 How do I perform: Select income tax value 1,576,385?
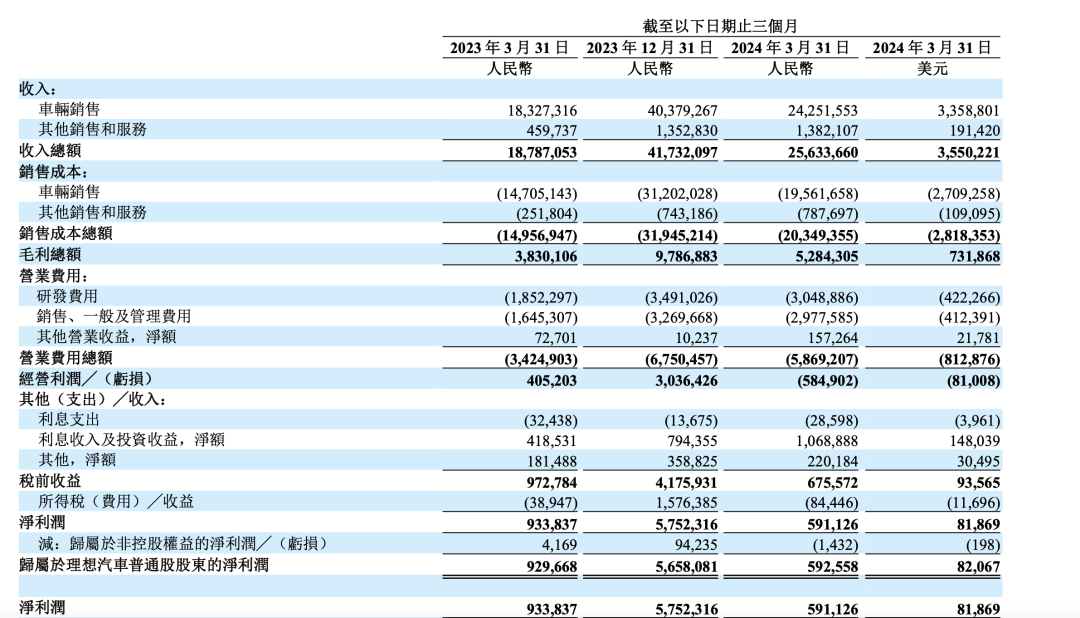click(687, 504)
